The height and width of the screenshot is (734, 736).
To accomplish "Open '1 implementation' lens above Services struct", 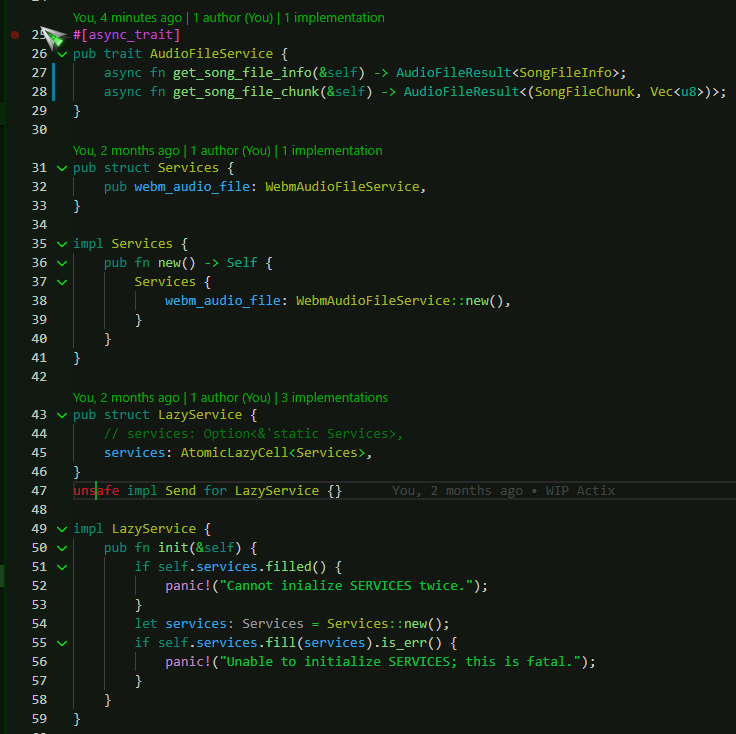I will click(332, 151).
